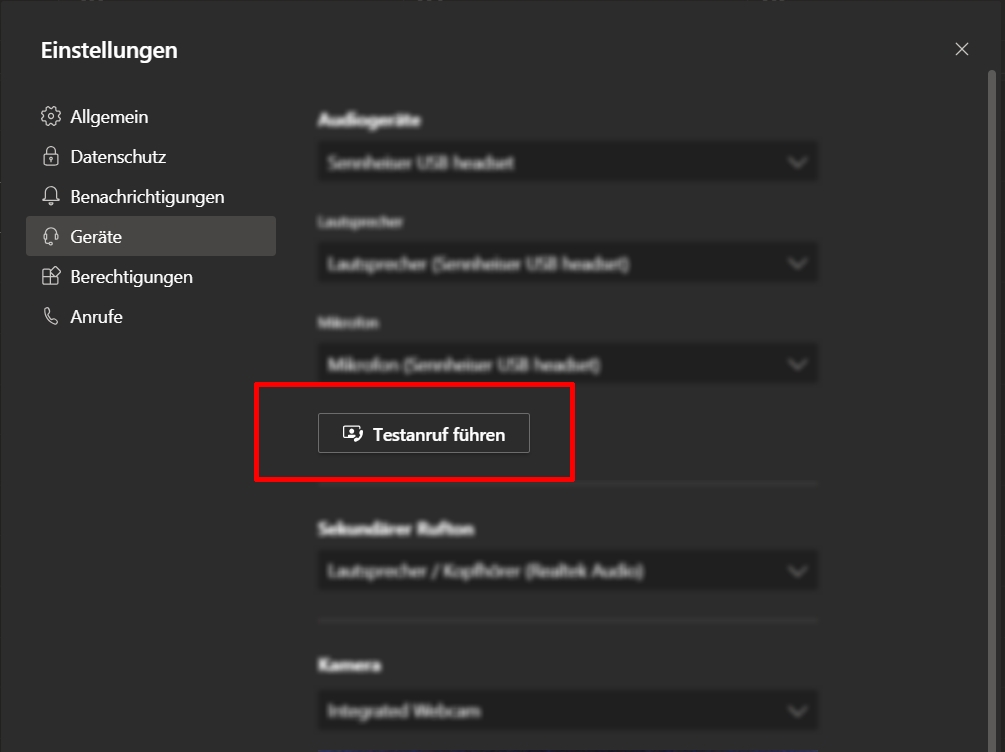Click the settings dialog vertical scrollbar
Viewport: 1005px width, 752px height.
click(x=992, y=410)
